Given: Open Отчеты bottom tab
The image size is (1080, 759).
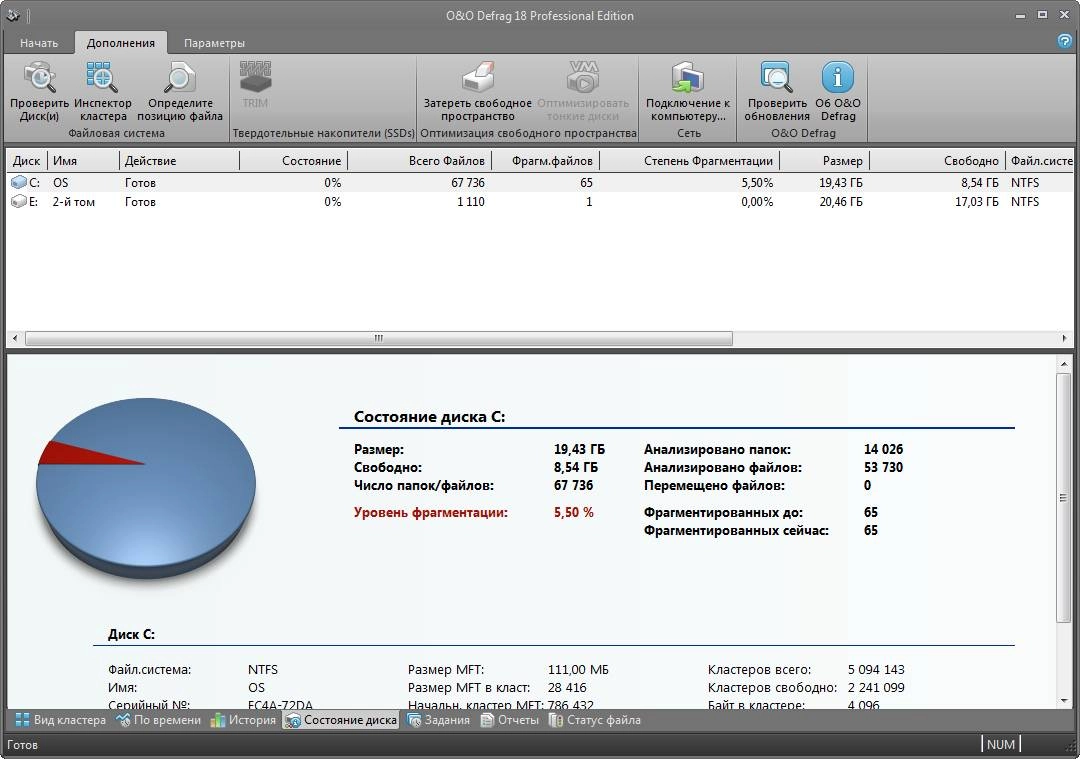Looking at the screenshot, I should pyautogui.click(x=510, y=720).
